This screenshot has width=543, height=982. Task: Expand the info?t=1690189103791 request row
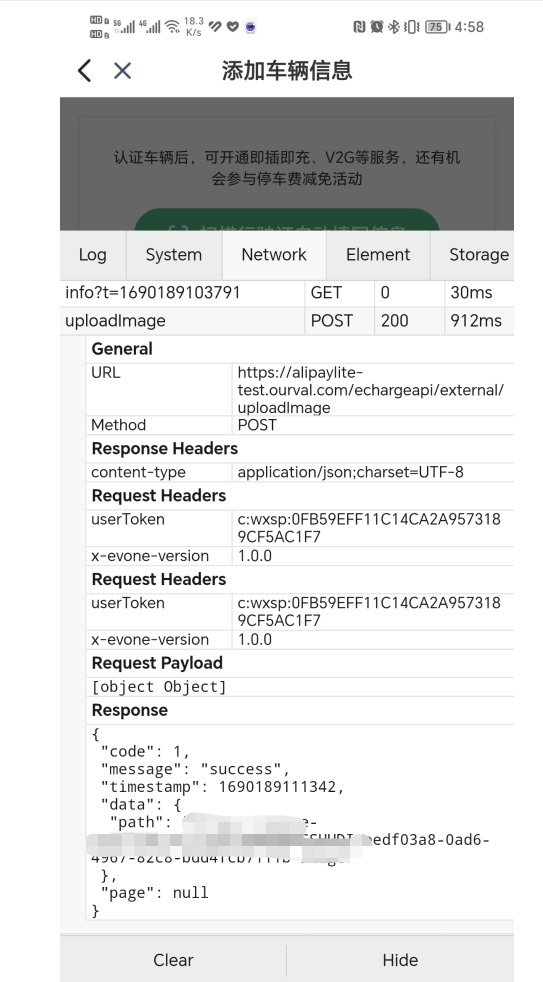[287, 293]
